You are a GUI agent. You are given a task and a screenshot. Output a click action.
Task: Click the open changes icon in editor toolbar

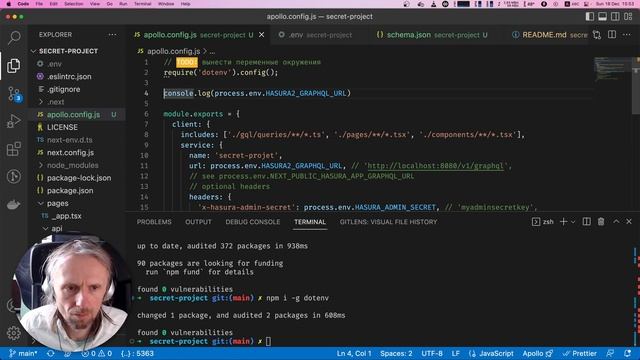[597, 35]
